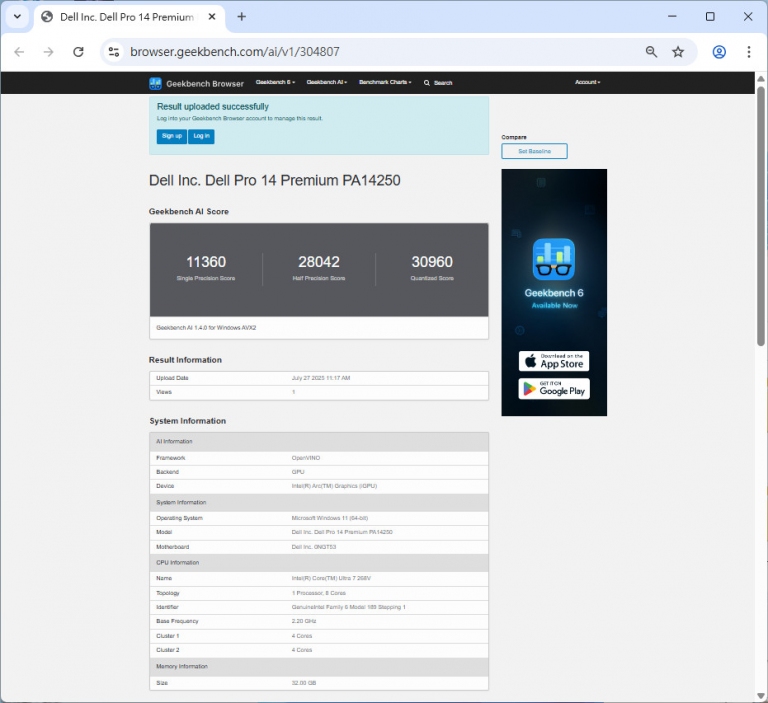Image resolution: width=768 pixels, height=703 pixels.
Task: Click the page vertical scrollbar thumb
Action: pos(761,216)
